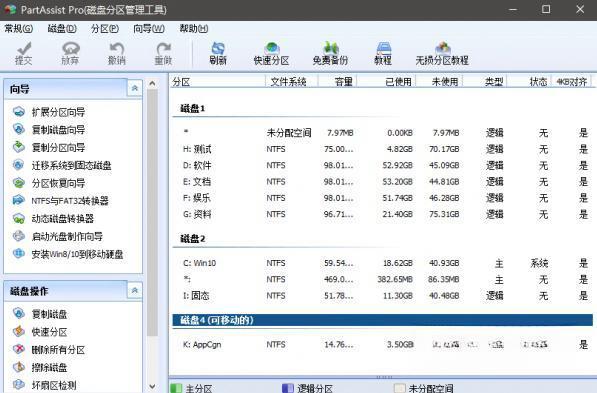Open 安装Win8/10到移动硬盘
This screenshot has height=393, width=597.
(68, 254)
